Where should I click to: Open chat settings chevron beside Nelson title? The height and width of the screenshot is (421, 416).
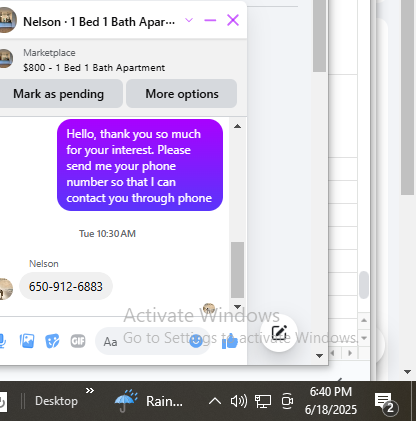click(189, 20)
